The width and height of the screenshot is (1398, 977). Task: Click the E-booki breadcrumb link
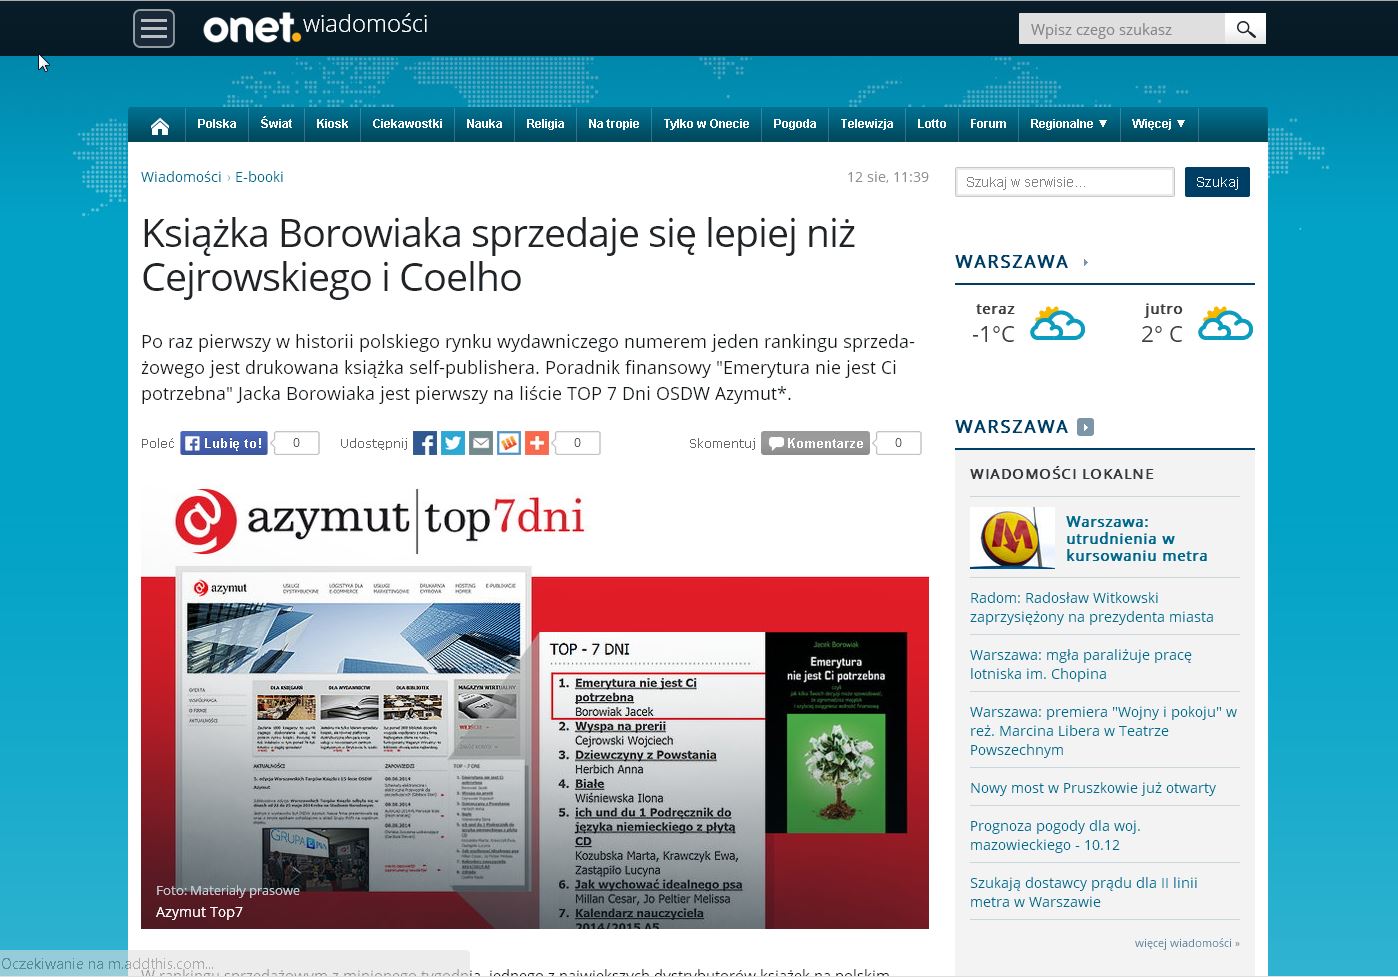(259, 177)
